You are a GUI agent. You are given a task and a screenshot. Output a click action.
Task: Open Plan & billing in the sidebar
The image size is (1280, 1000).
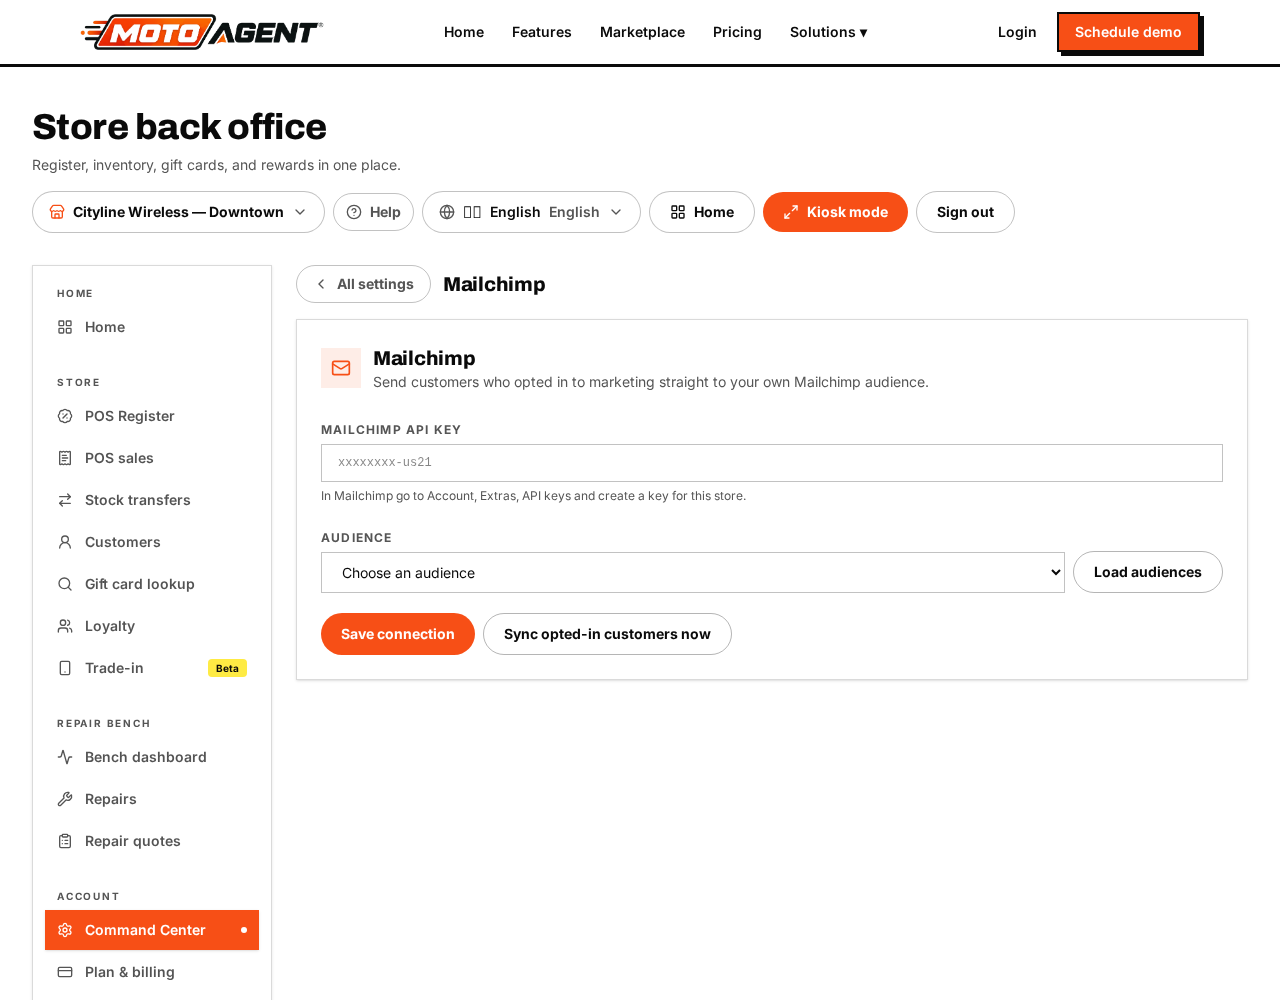tap(152, 972)
